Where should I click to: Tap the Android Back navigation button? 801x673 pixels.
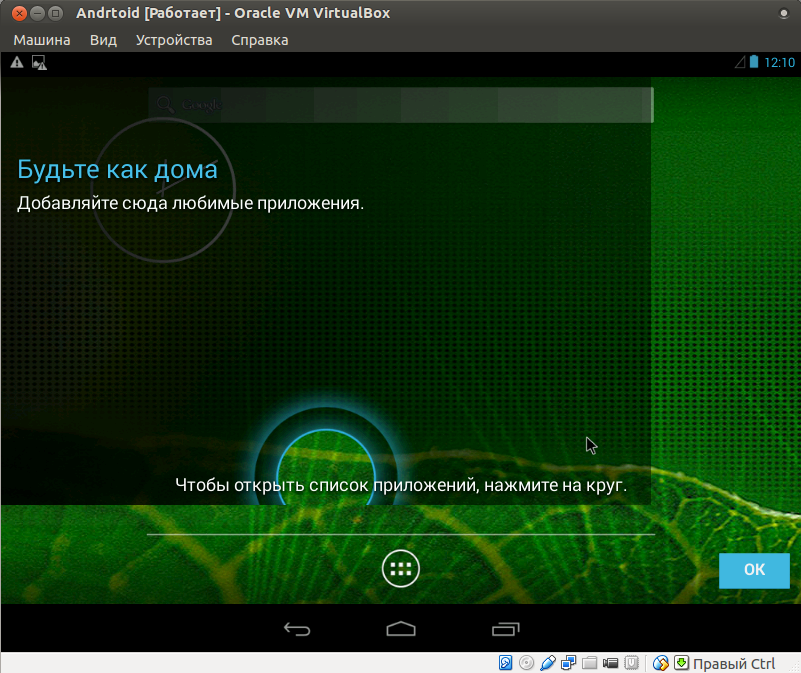pyautogui.click(x=297, y=629)
